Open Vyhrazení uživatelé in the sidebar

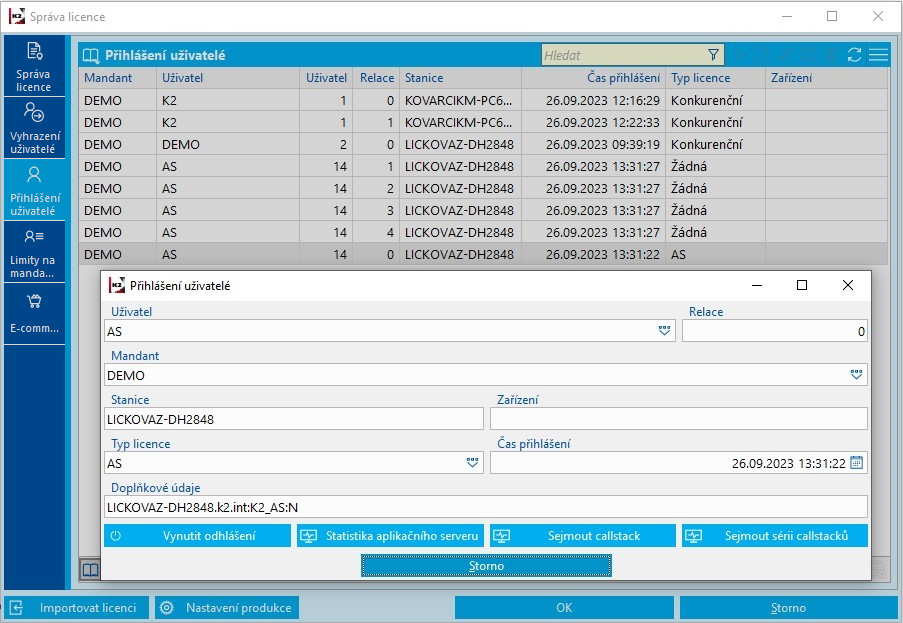(x=34, y=128)
